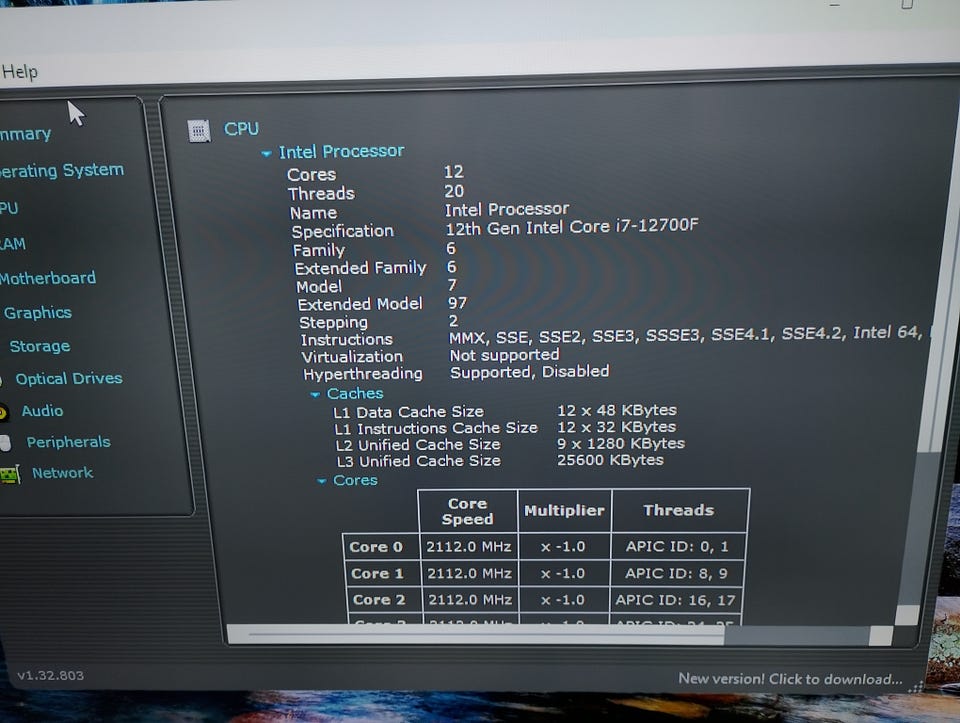Screen dimensions: 960x723
Task: Open Operating System section in sidebar
Action: coord(62,170)
